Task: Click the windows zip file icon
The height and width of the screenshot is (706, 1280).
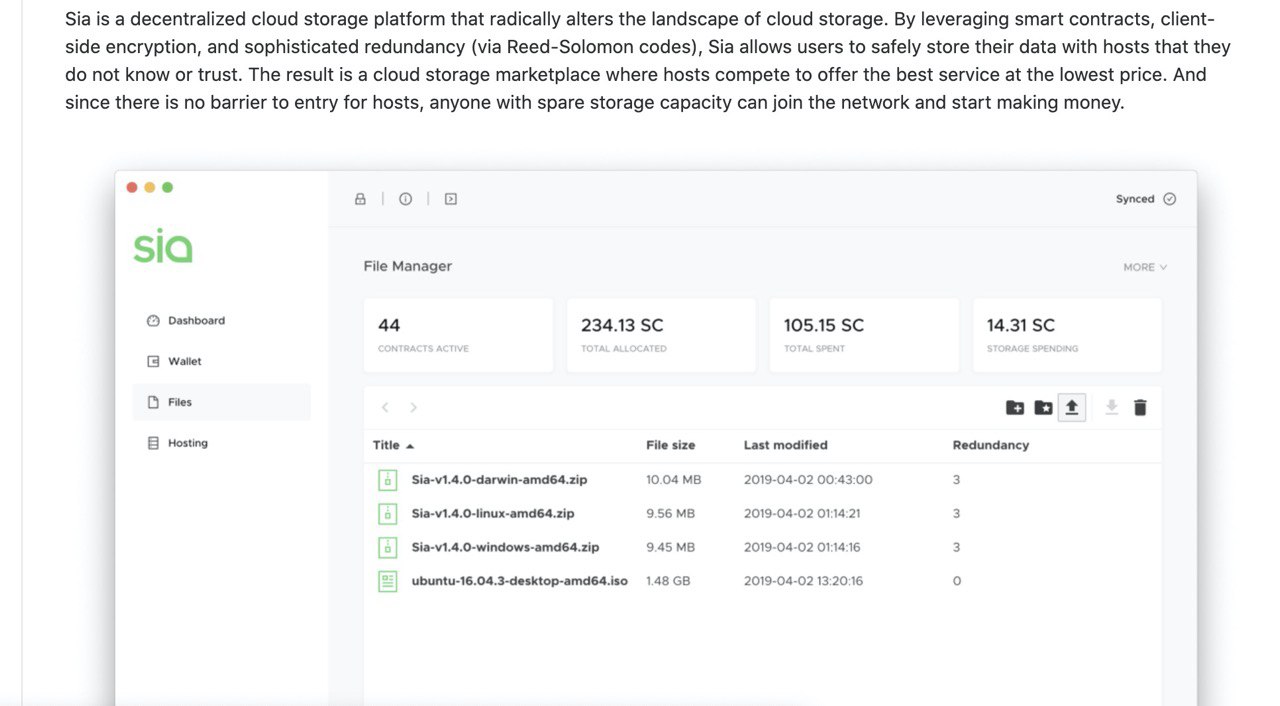Action: 387,547
